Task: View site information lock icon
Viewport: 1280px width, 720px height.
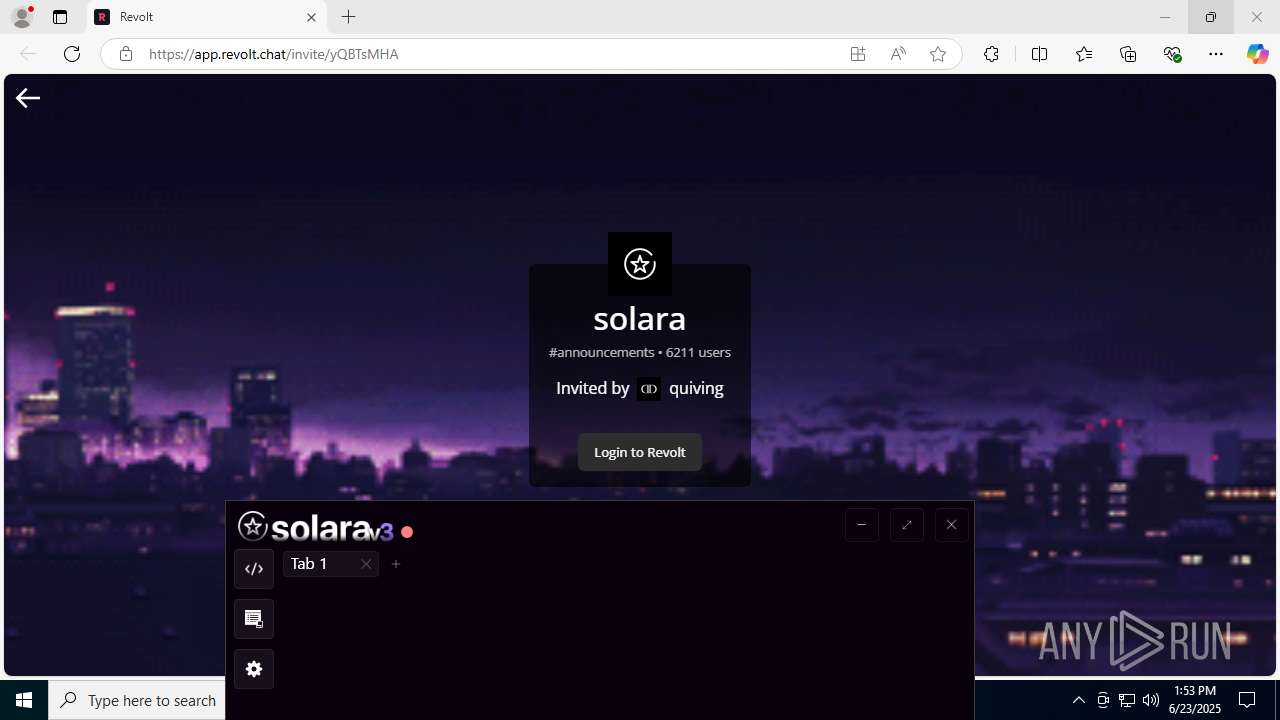Action: tap(126, 54)
